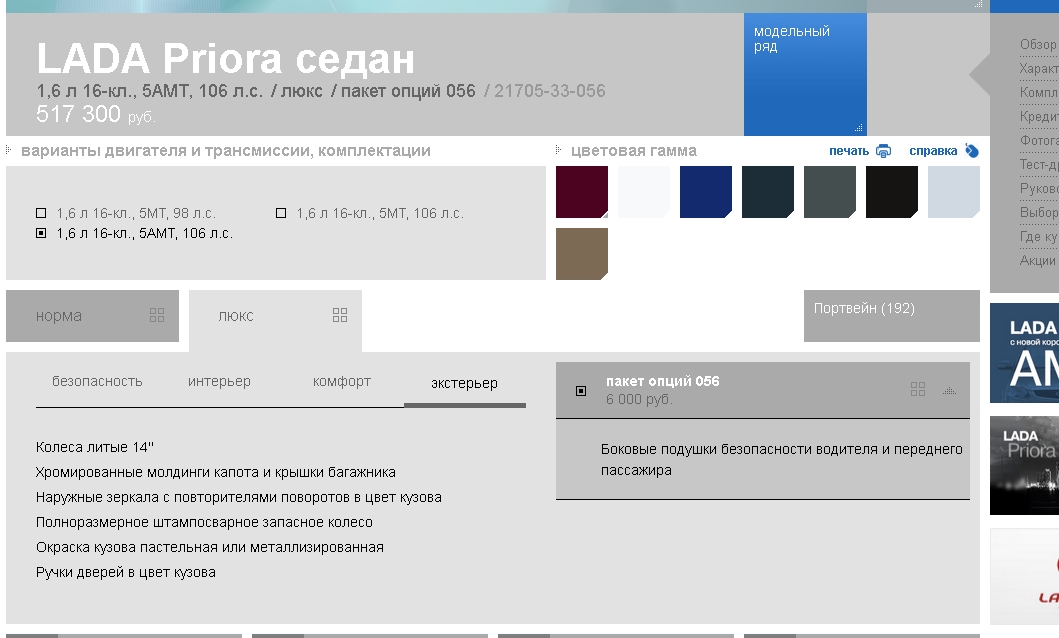Open Фотогалерея side menu item

(1039, 140)
